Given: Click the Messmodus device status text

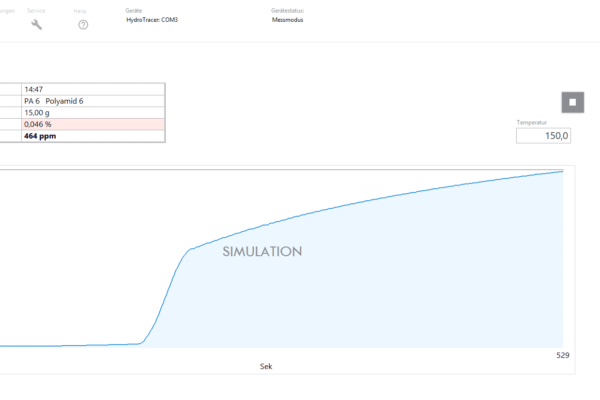Looking at the screenshot, I should coord(287,19).
